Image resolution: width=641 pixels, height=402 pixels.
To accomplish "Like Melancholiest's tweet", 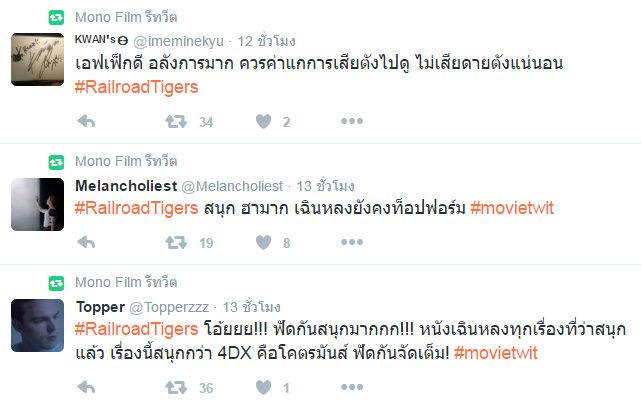I will pyautogui.click(x=263, y=241).
